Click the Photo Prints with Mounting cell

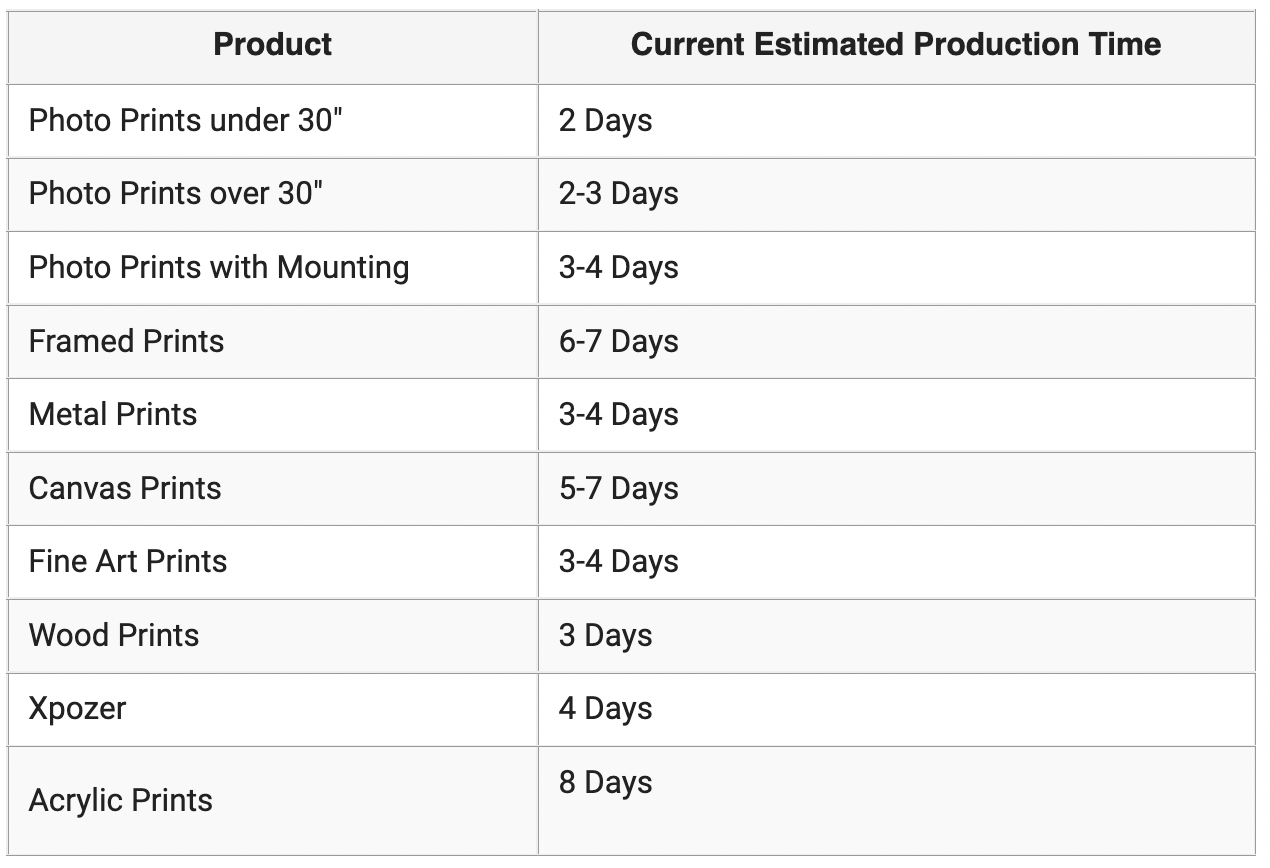point(272,268)
